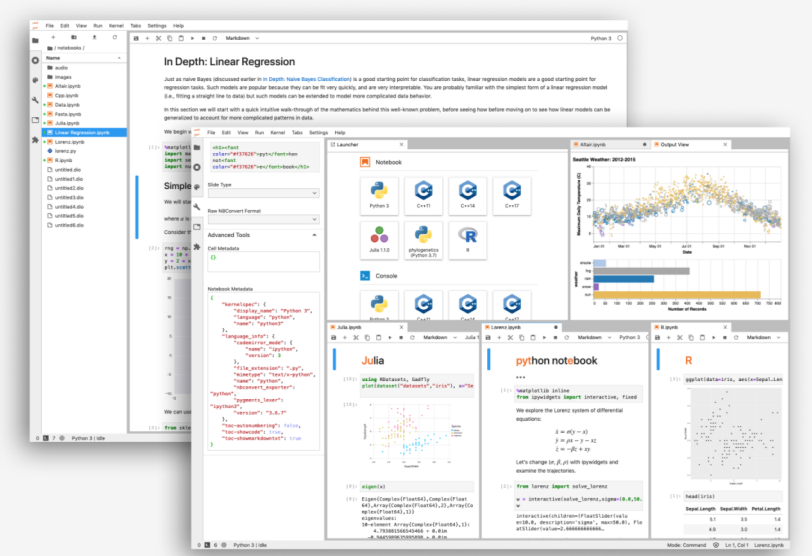Screen dimensions: 812x556
Task: Launch a C++14 notebook from the Launcher
Action: (x=468, y=196)
